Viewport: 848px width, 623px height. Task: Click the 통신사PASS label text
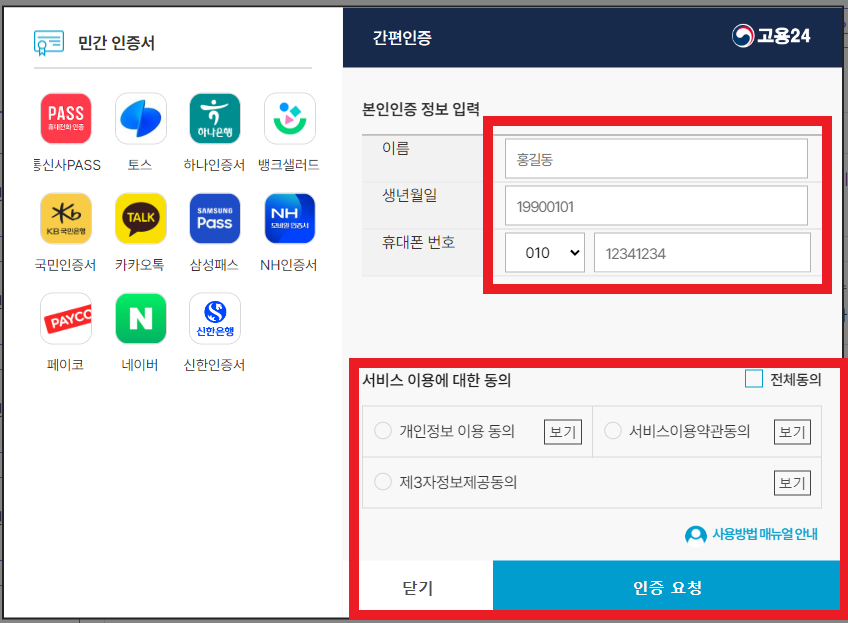pos(67,165)
